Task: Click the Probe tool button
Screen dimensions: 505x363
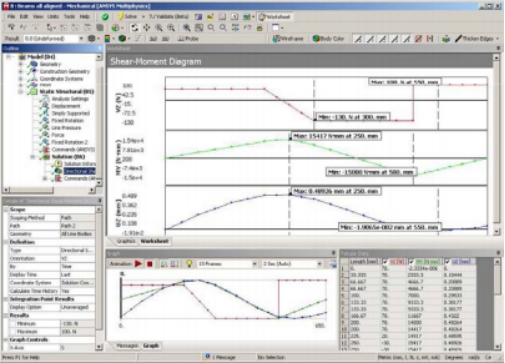Action: (188, 39)
